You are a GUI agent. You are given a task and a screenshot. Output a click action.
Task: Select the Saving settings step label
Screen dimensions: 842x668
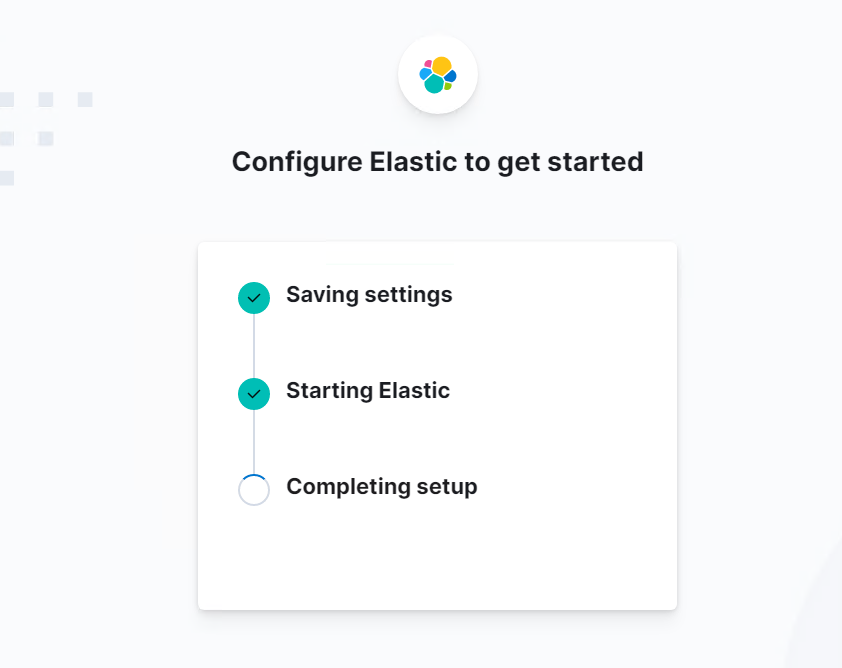369,295
